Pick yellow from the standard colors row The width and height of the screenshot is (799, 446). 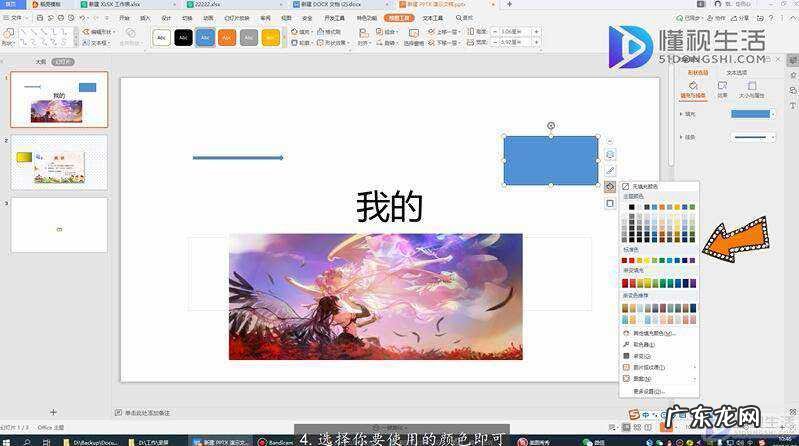[x=647, y=260]
